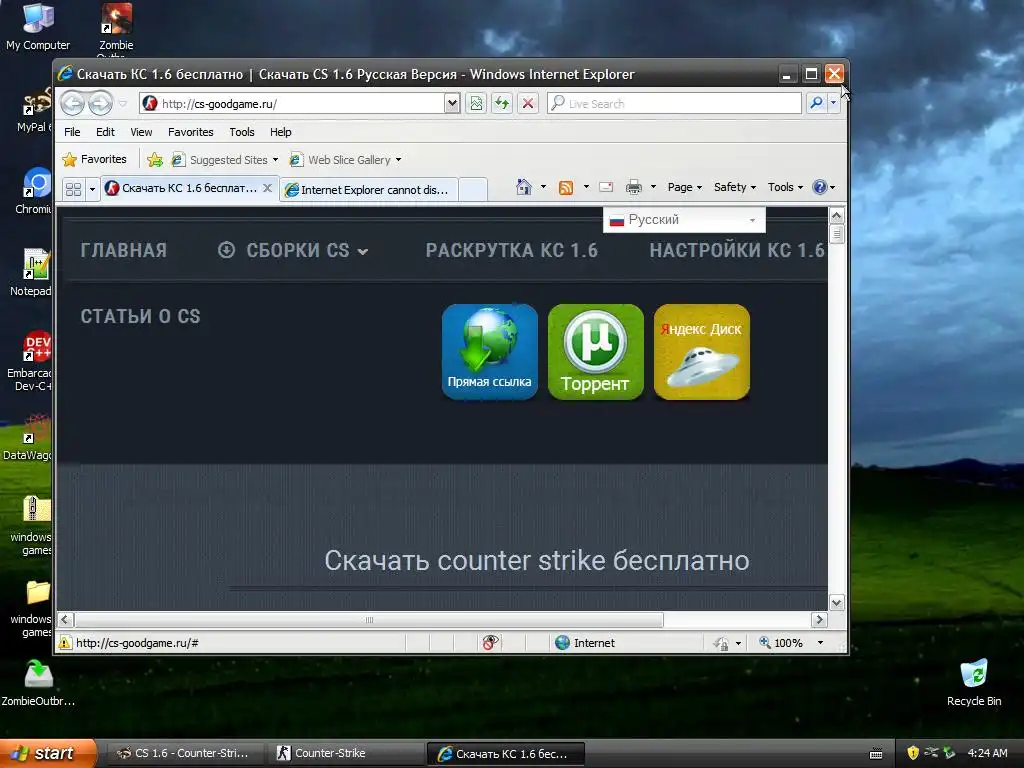Open the Tools command bar dropdown
This screenshot has height=768, width=1024.
(785, 187)
